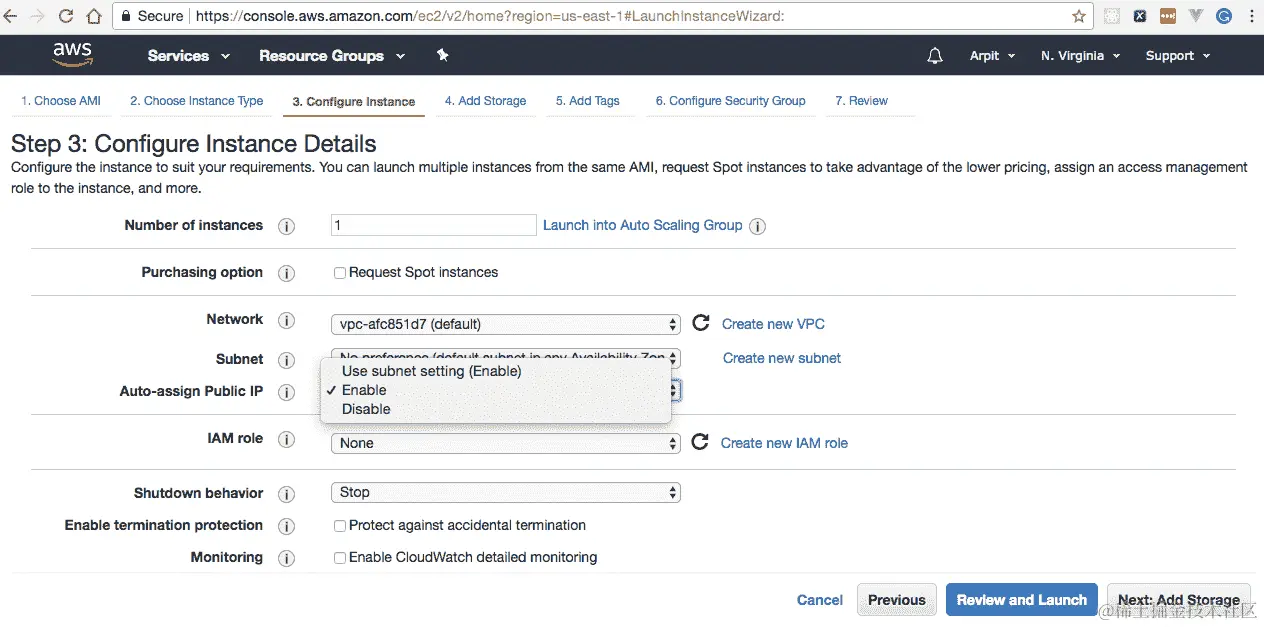This screenshot has width=1264, height=627.
Task: Click the refresh icon beside Network dropdown
Action: (x=701, y=323)
